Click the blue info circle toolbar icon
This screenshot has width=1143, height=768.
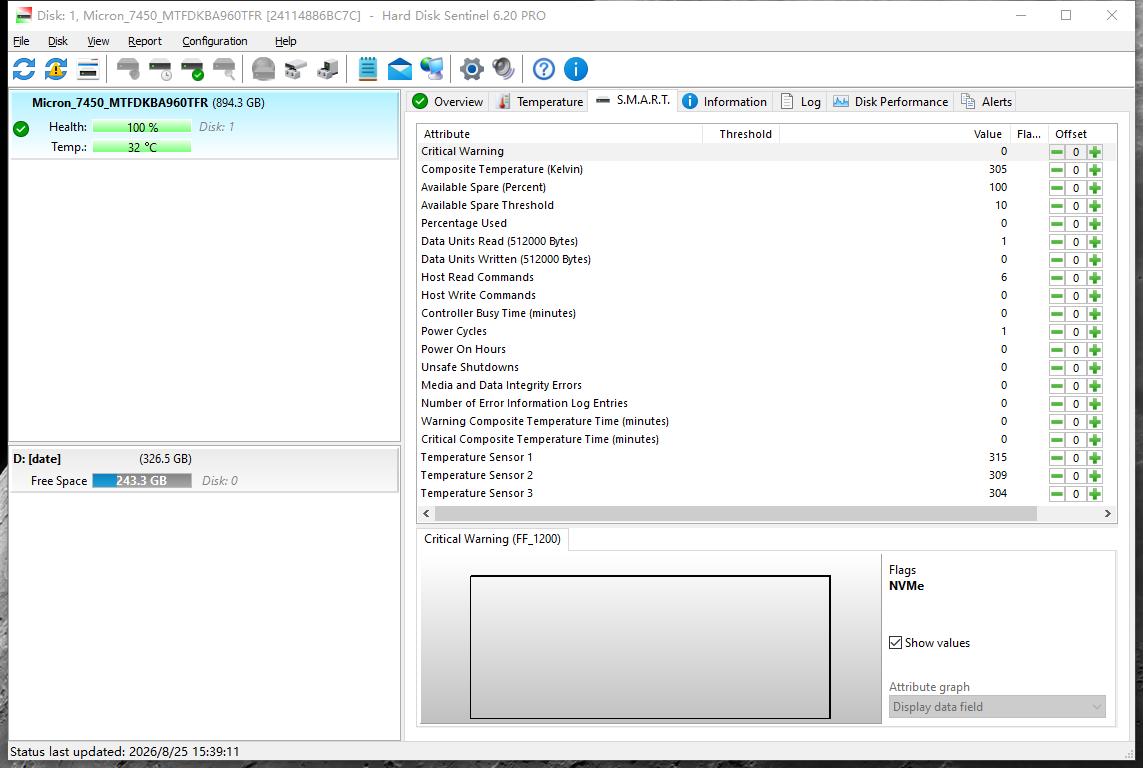click(576, 69)
